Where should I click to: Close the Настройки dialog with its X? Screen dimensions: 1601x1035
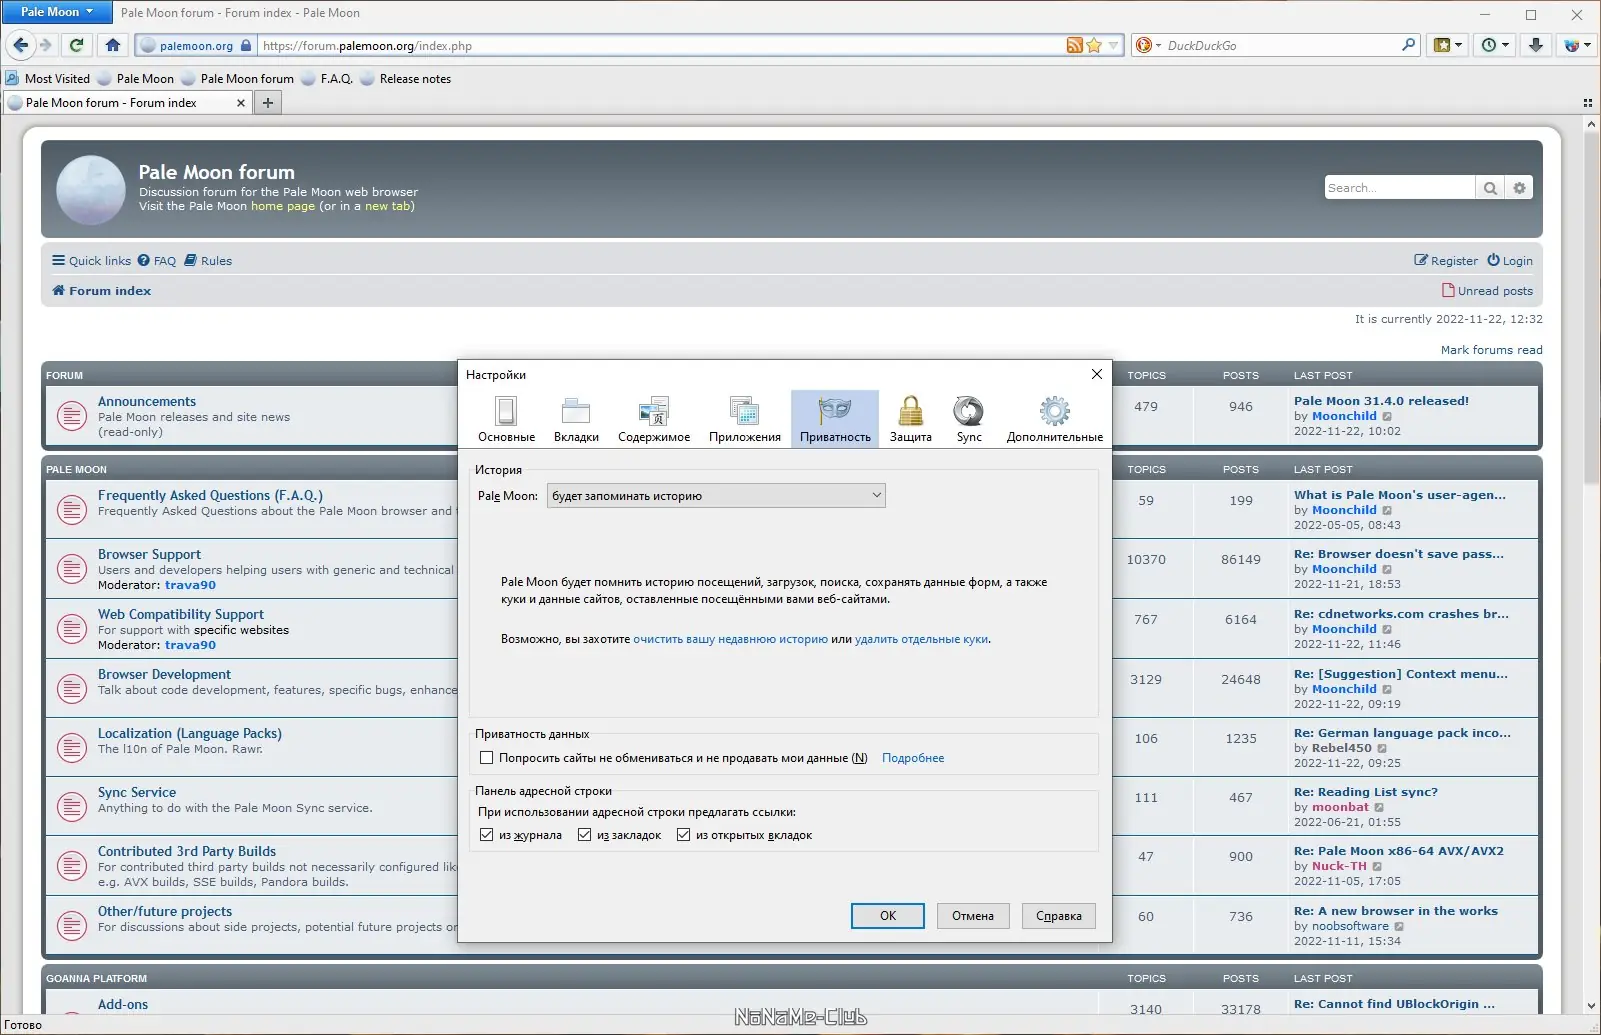[1097, 374]
